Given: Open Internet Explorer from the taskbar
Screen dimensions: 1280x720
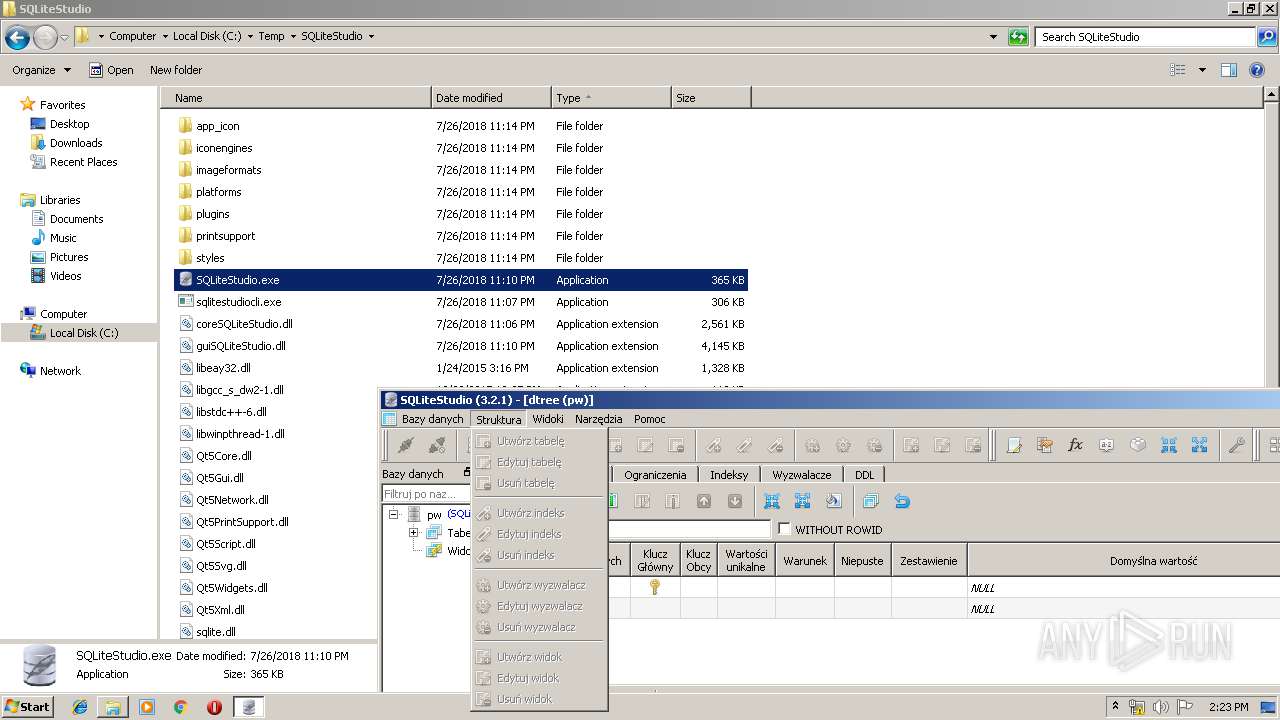Looking at the screenshot, I should pyautogui.click(x=80, y=707).
